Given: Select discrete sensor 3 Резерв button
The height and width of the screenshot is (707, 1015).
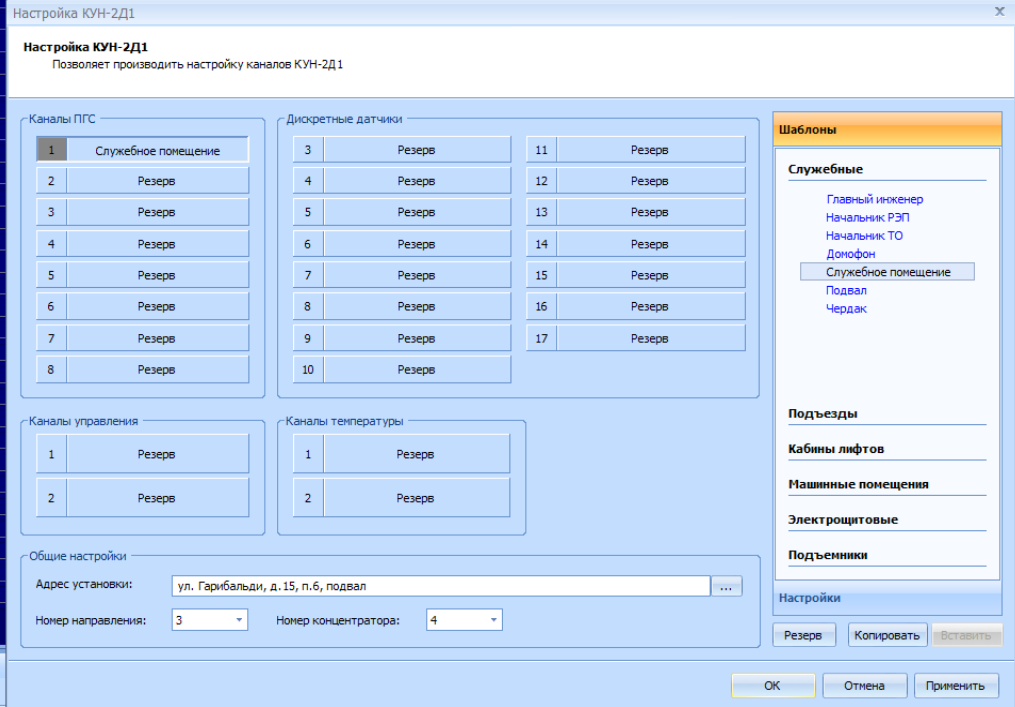Looking at the screenshot, I should (x=415, y=150).
